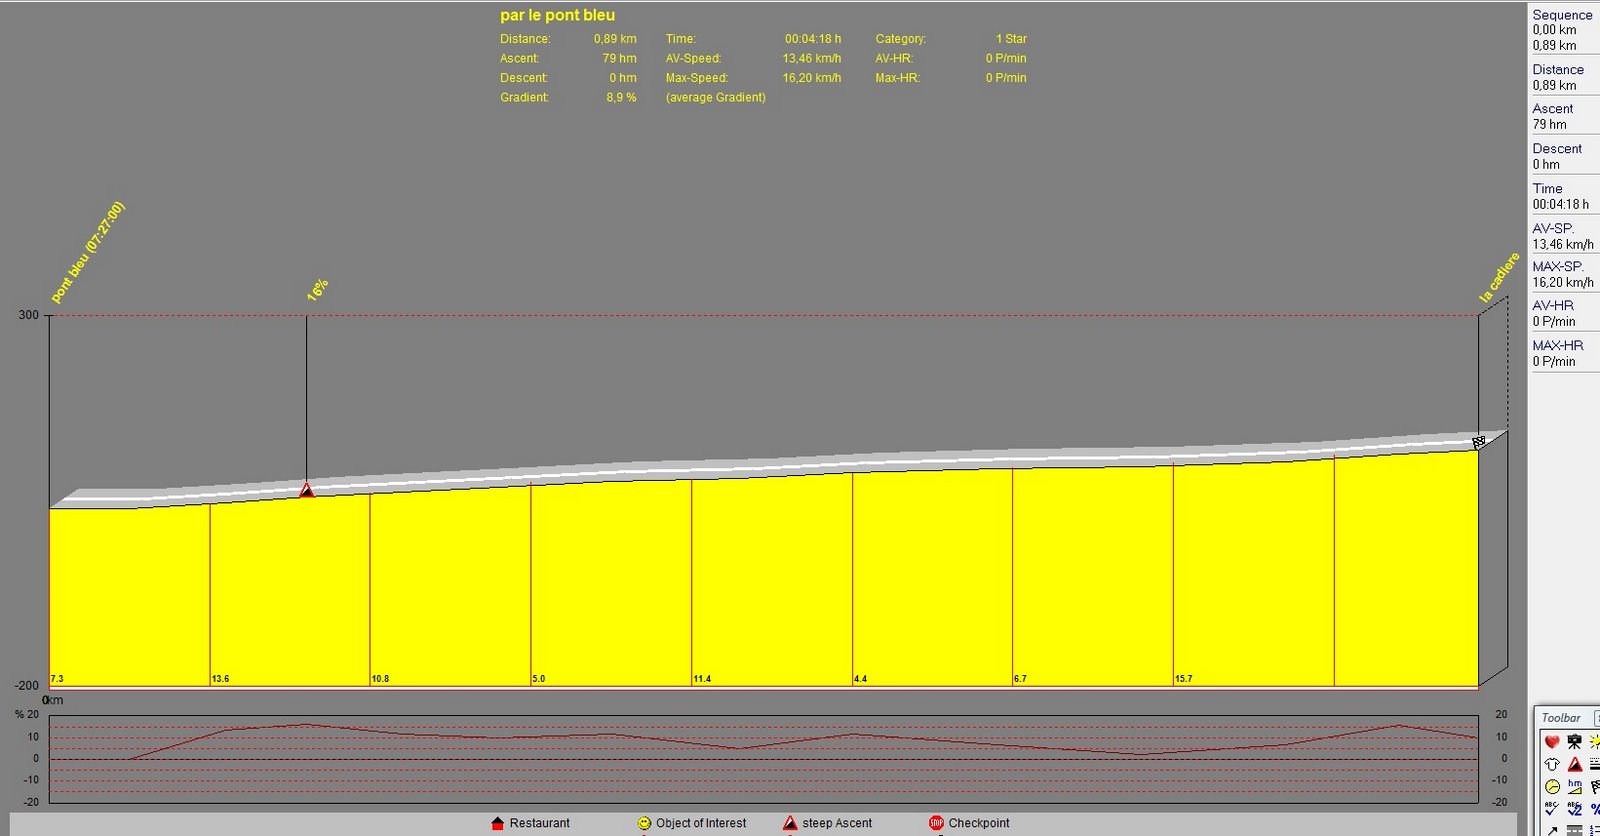Click the sidebar 'MAX-HR' heading

pos(1558,345)
